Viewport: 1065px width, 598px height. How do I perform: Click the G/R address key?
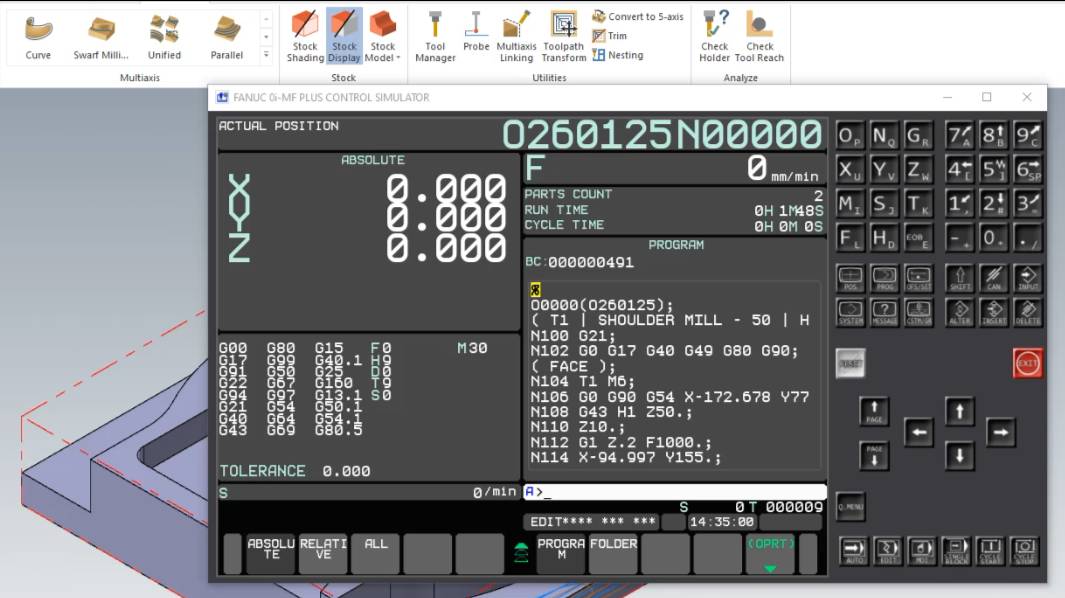click(918, 136)
